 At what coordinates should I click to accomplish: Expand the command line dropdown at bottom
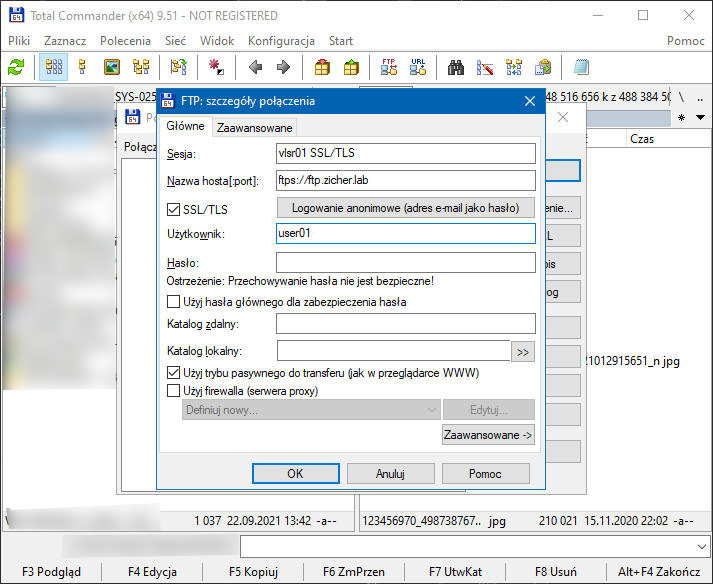pyautogui.click(x=701, y=546)
